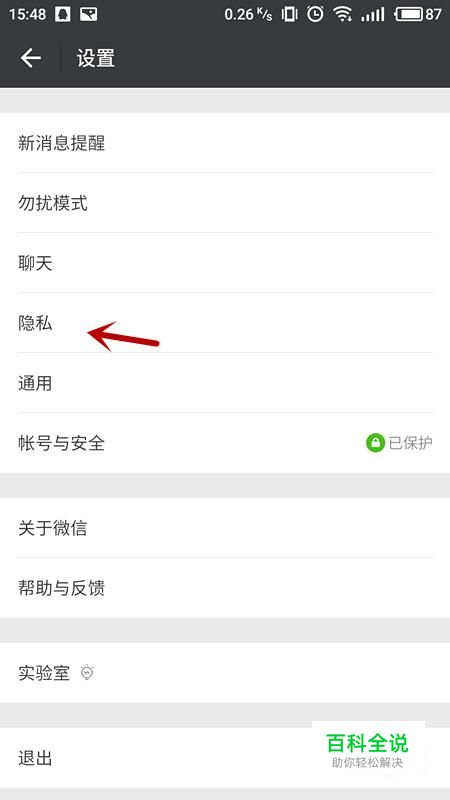Open 新消息提醒 settings
450x800 pixels.
(x=225, y=143)
